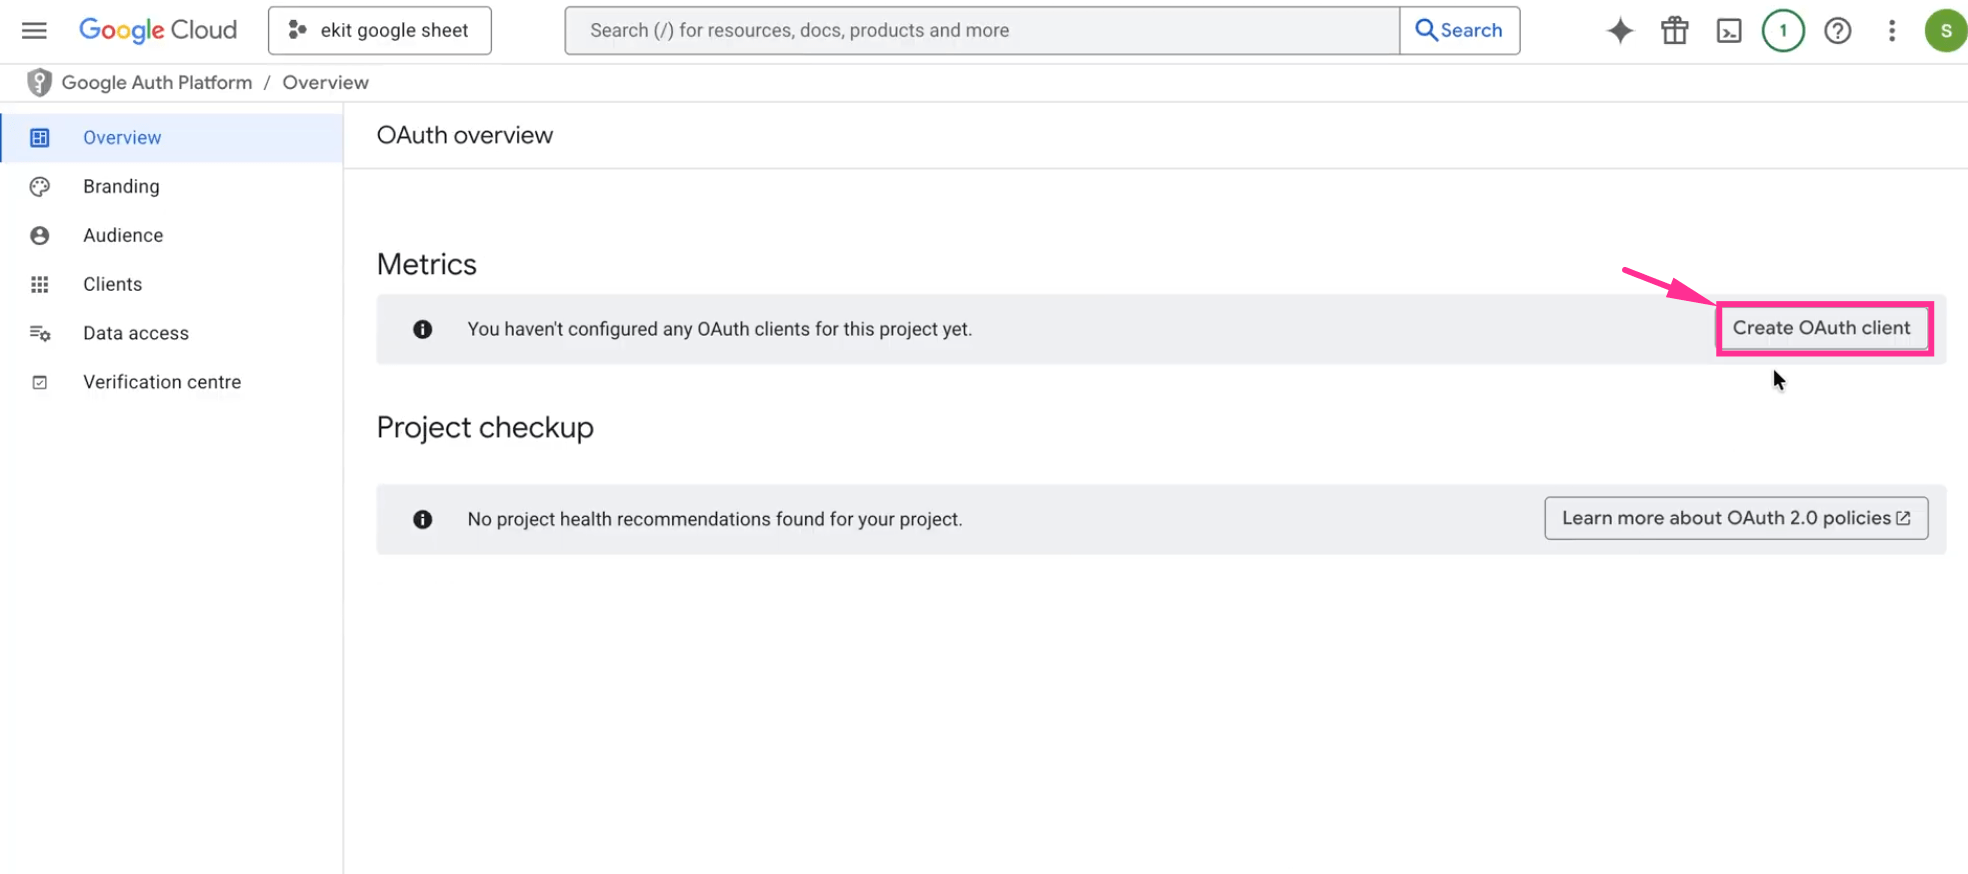Click the 'You haven't configured any OAuth clients' message

coord(720,329)
